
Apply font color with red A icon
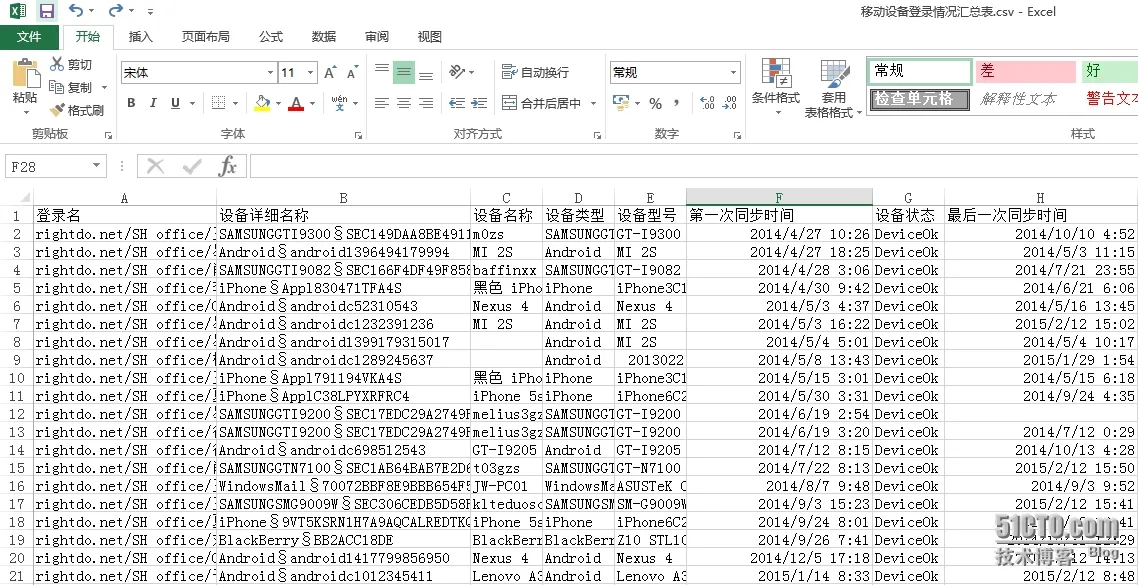[x=296, y=103]
